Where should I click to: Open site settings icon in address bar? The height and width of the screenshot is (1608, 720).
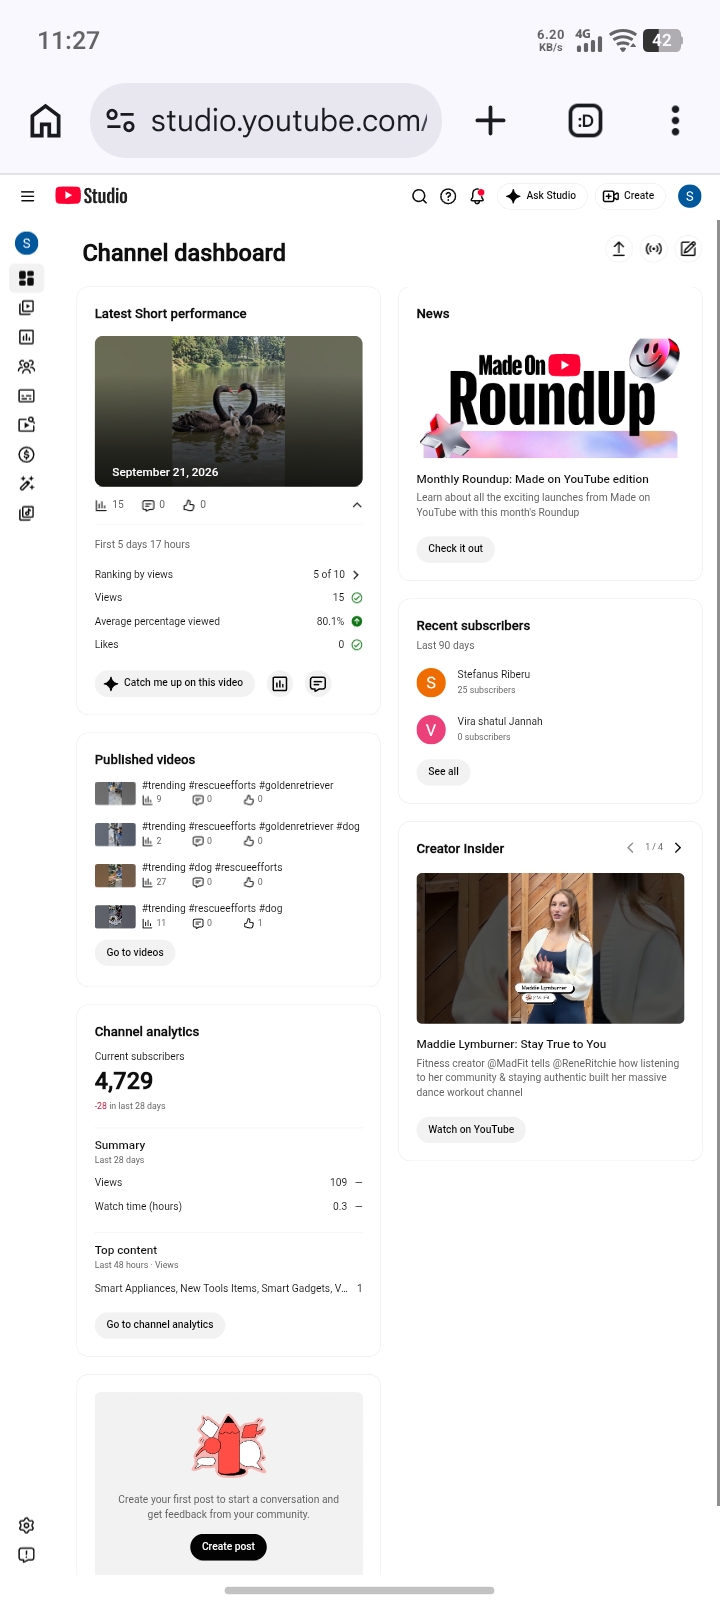tap(120, 121)
